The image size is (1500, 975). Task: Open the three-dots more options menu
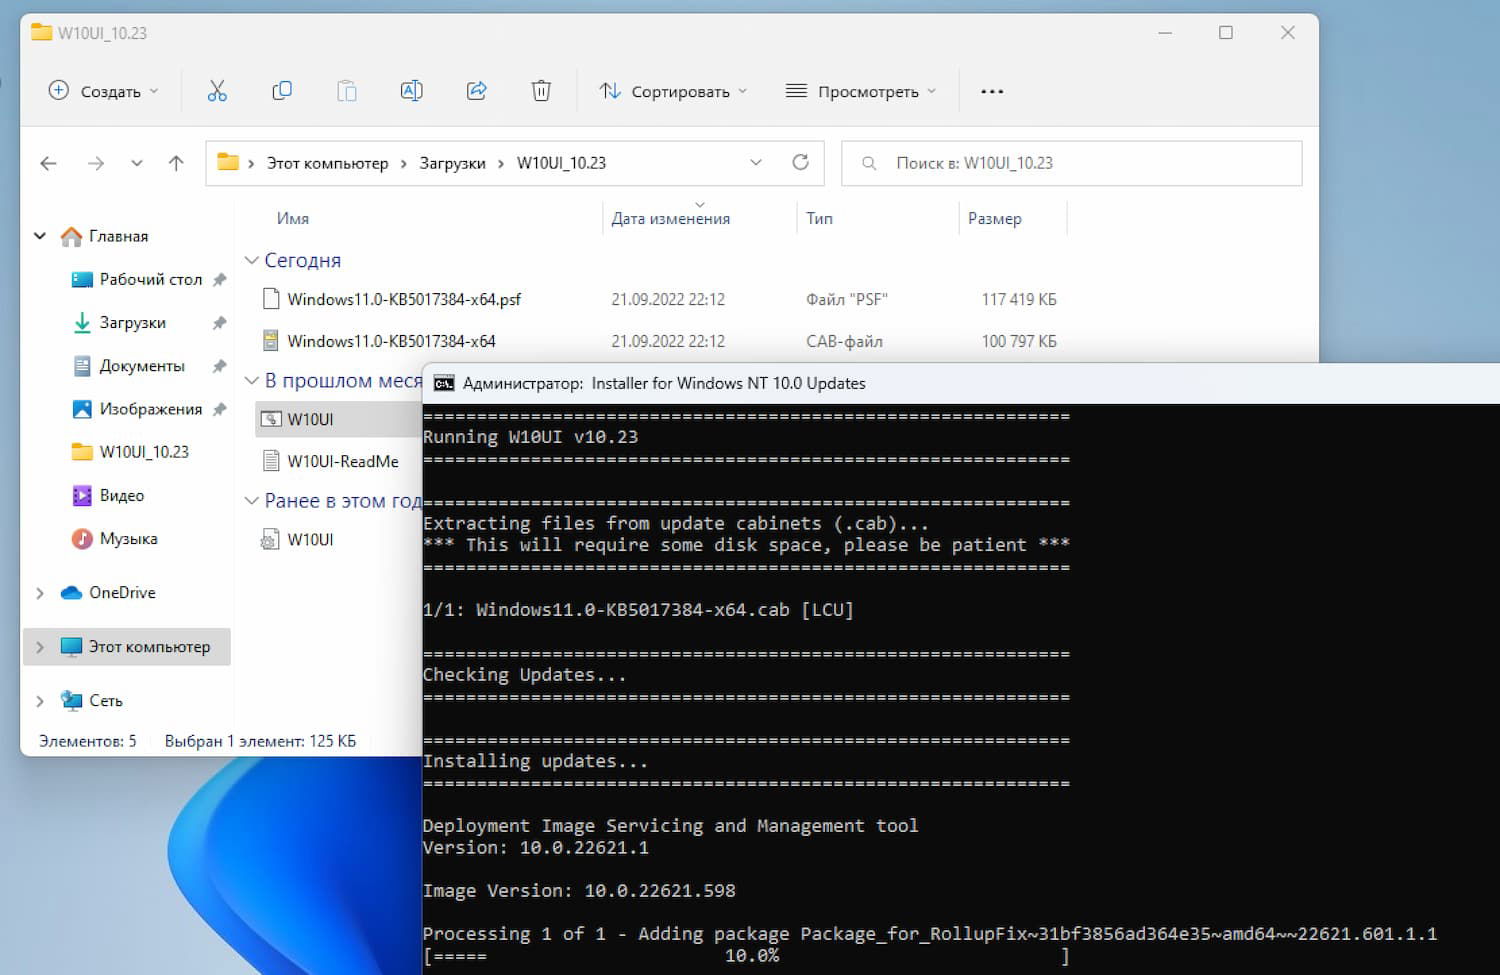click(x=992, y=91)
